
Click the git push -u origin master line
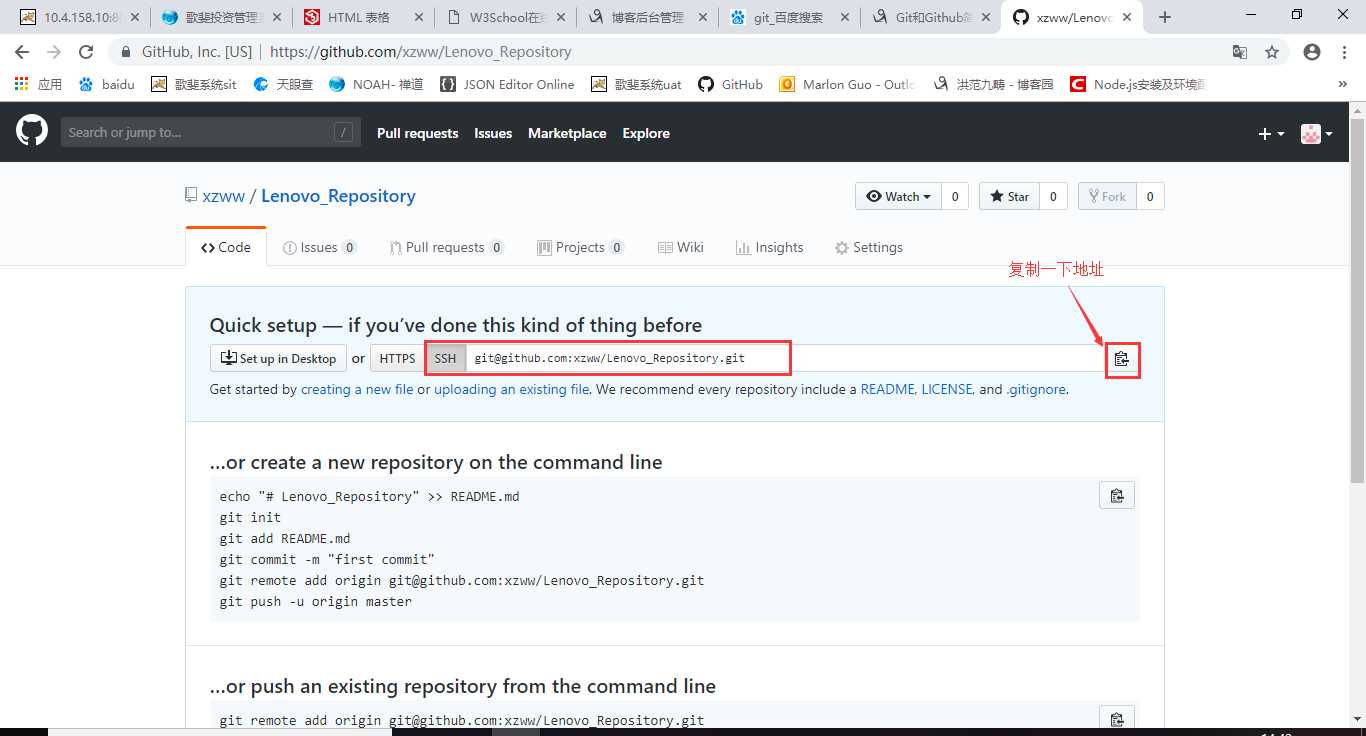316,601
